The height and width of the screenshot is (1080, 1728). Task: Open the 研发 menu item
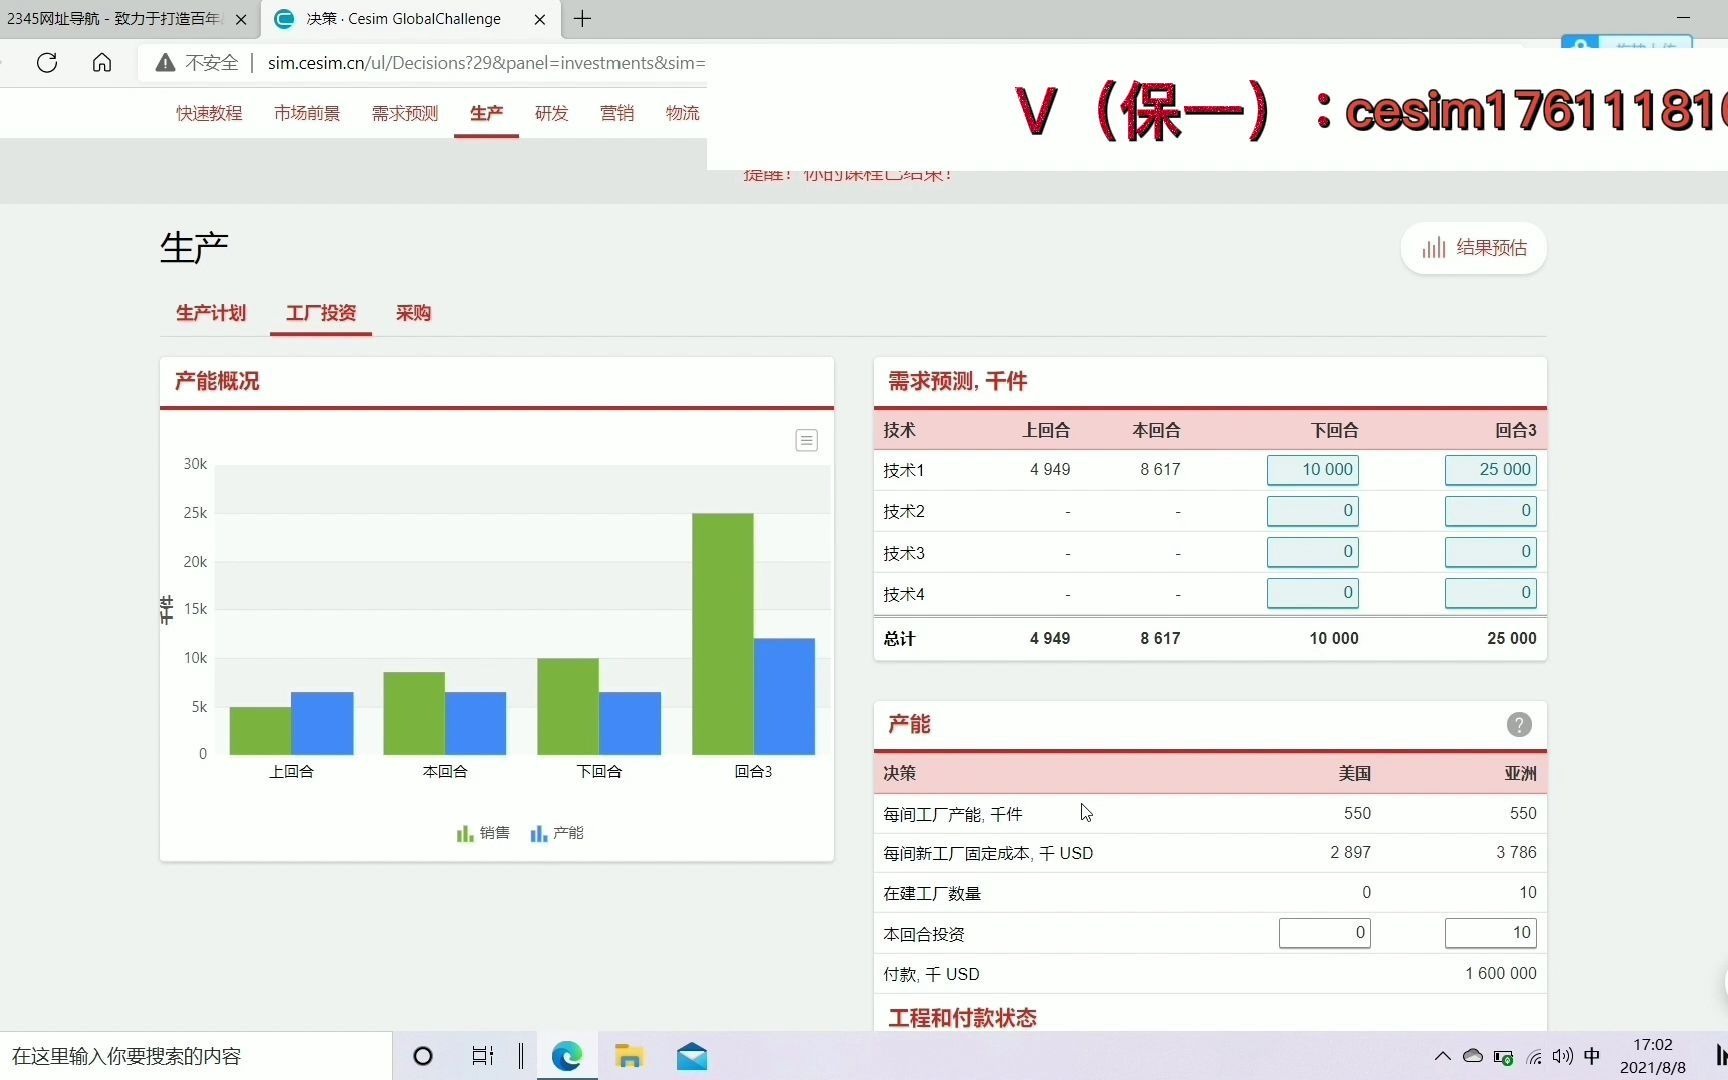(x=551, y=113)
